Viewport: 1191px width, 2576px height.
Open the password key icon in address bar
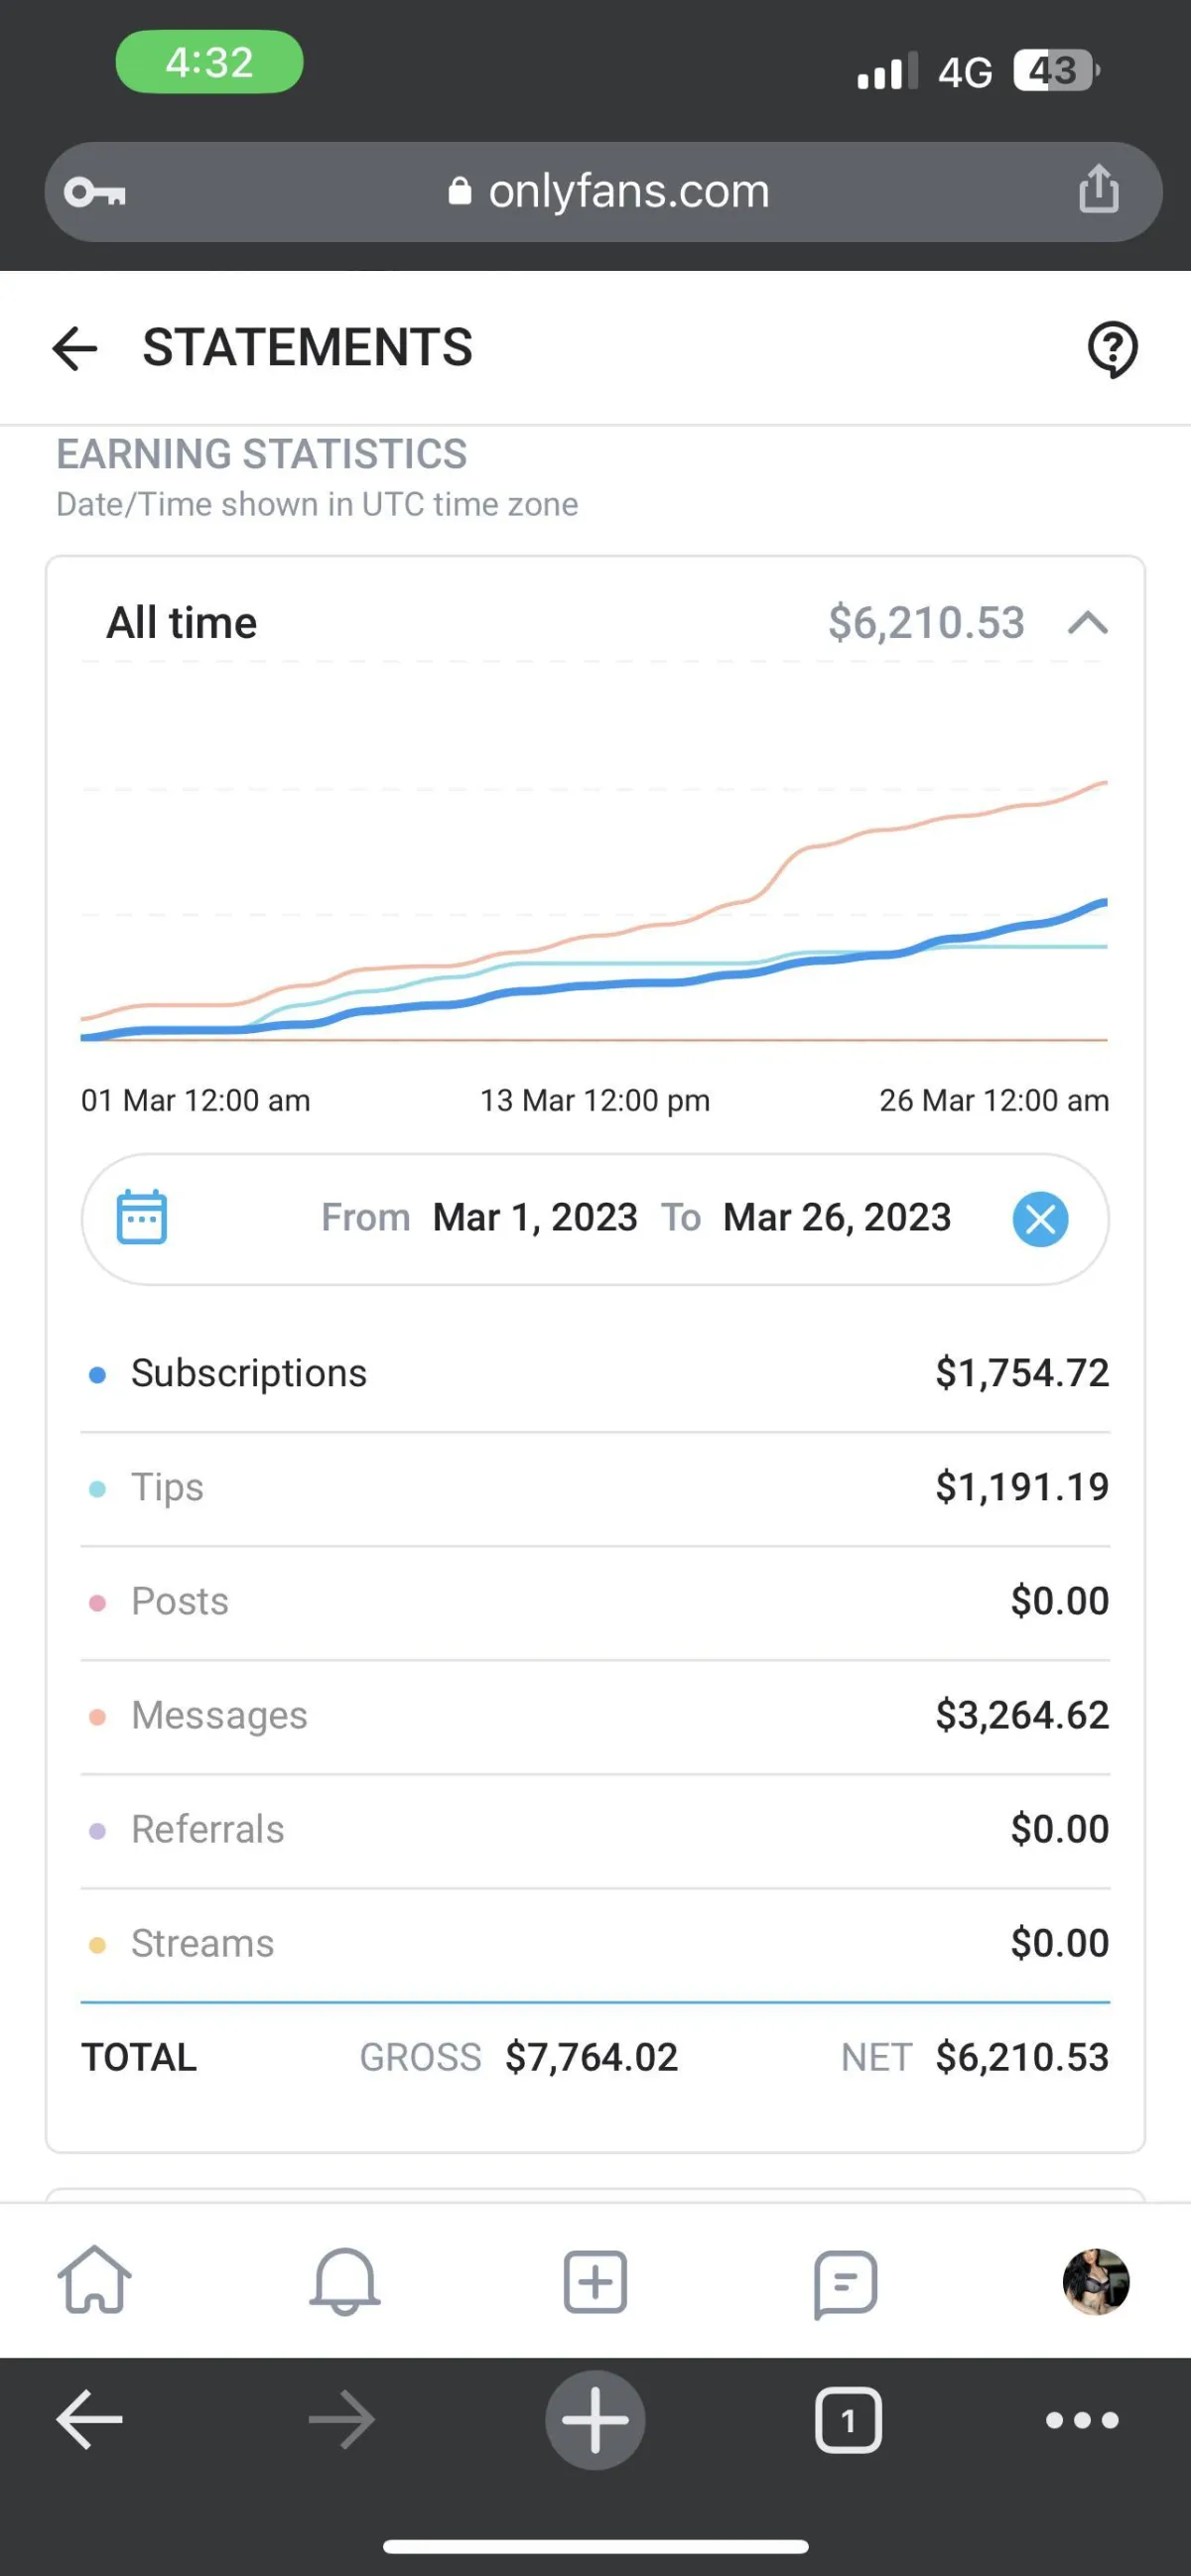(95, 191)
